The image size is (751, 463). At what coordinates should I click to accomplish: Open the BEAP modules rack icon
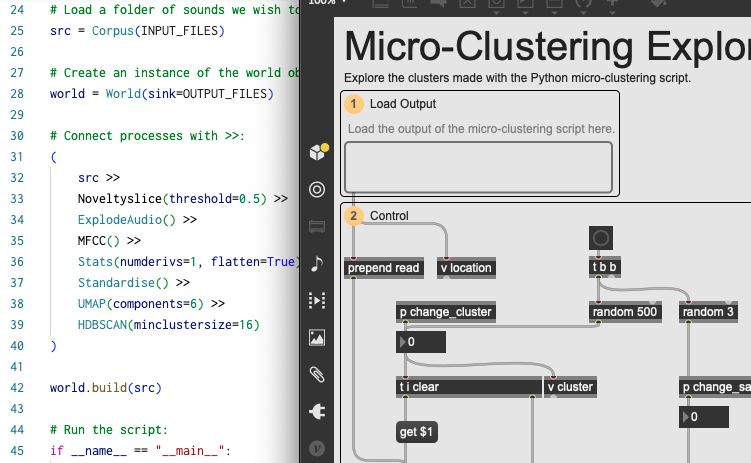(x=317, y=226)
